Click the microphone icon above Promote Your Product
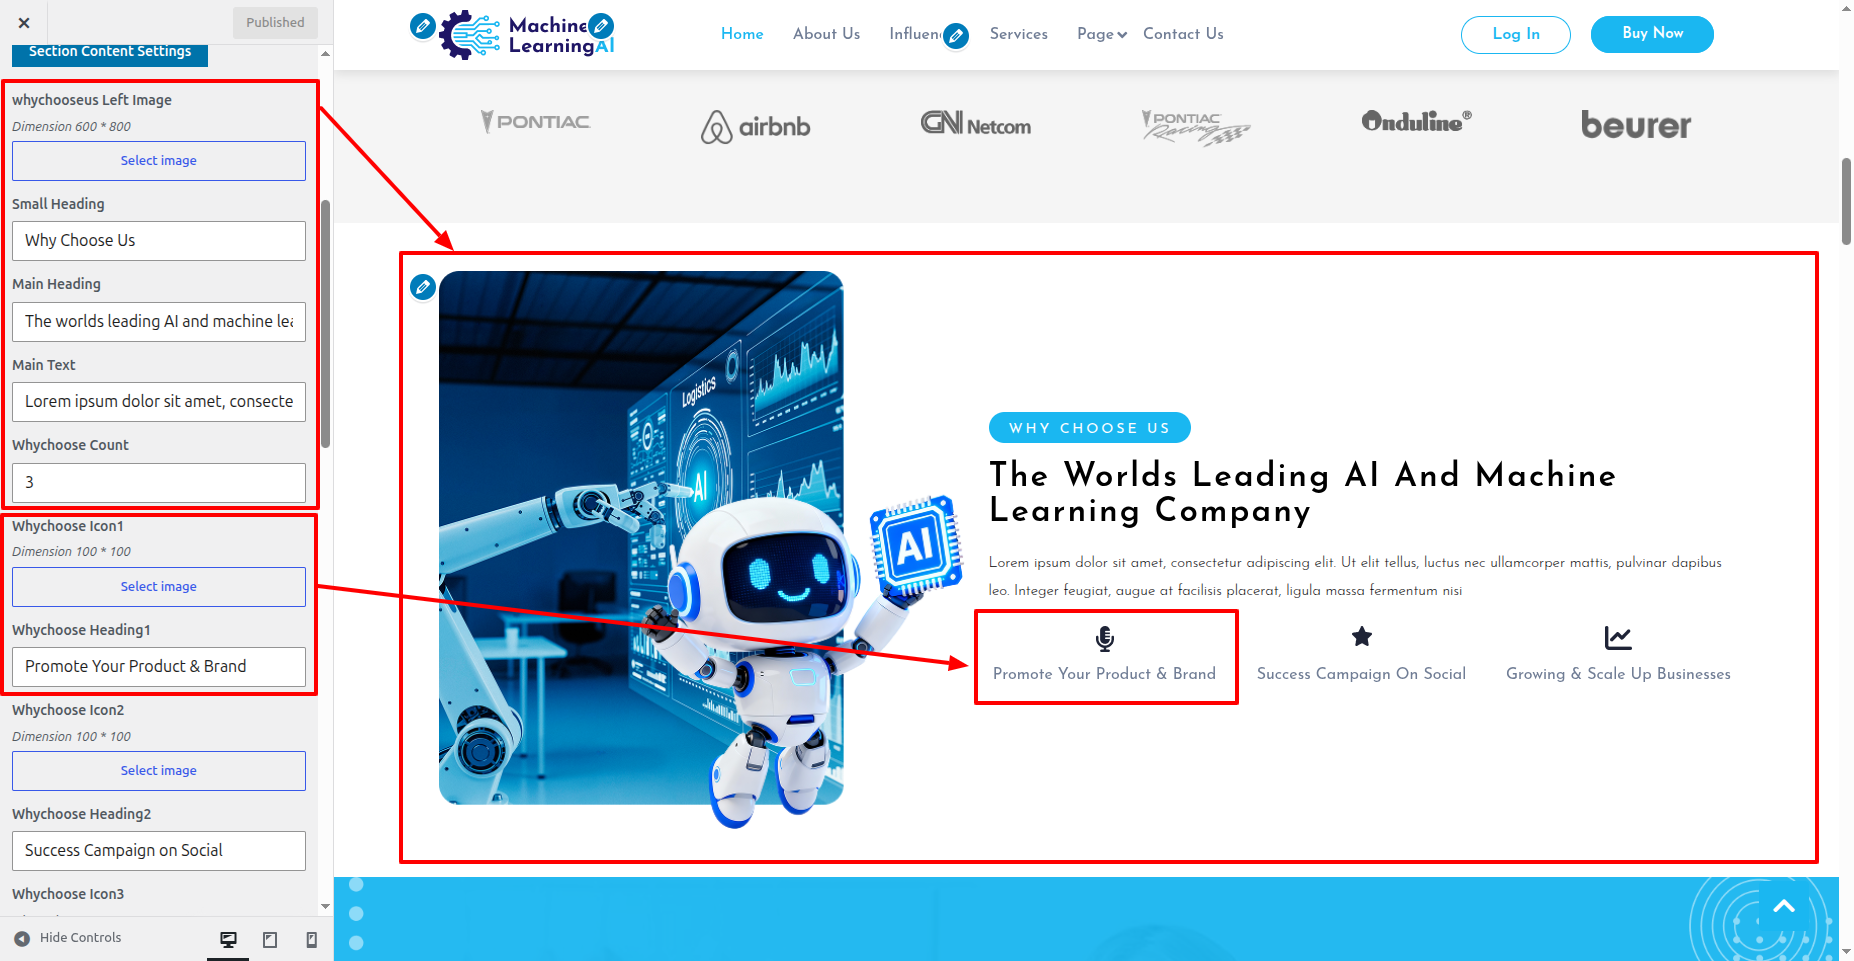The height and width of the screenshot is (961, 1854). (1105, 638)
